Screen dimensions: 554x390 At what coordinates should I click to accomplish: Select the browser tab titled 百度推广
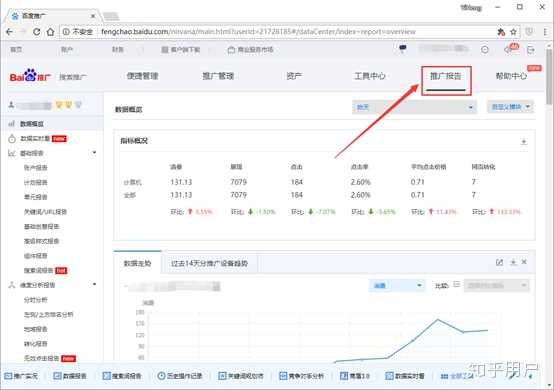tap(54, 16)
